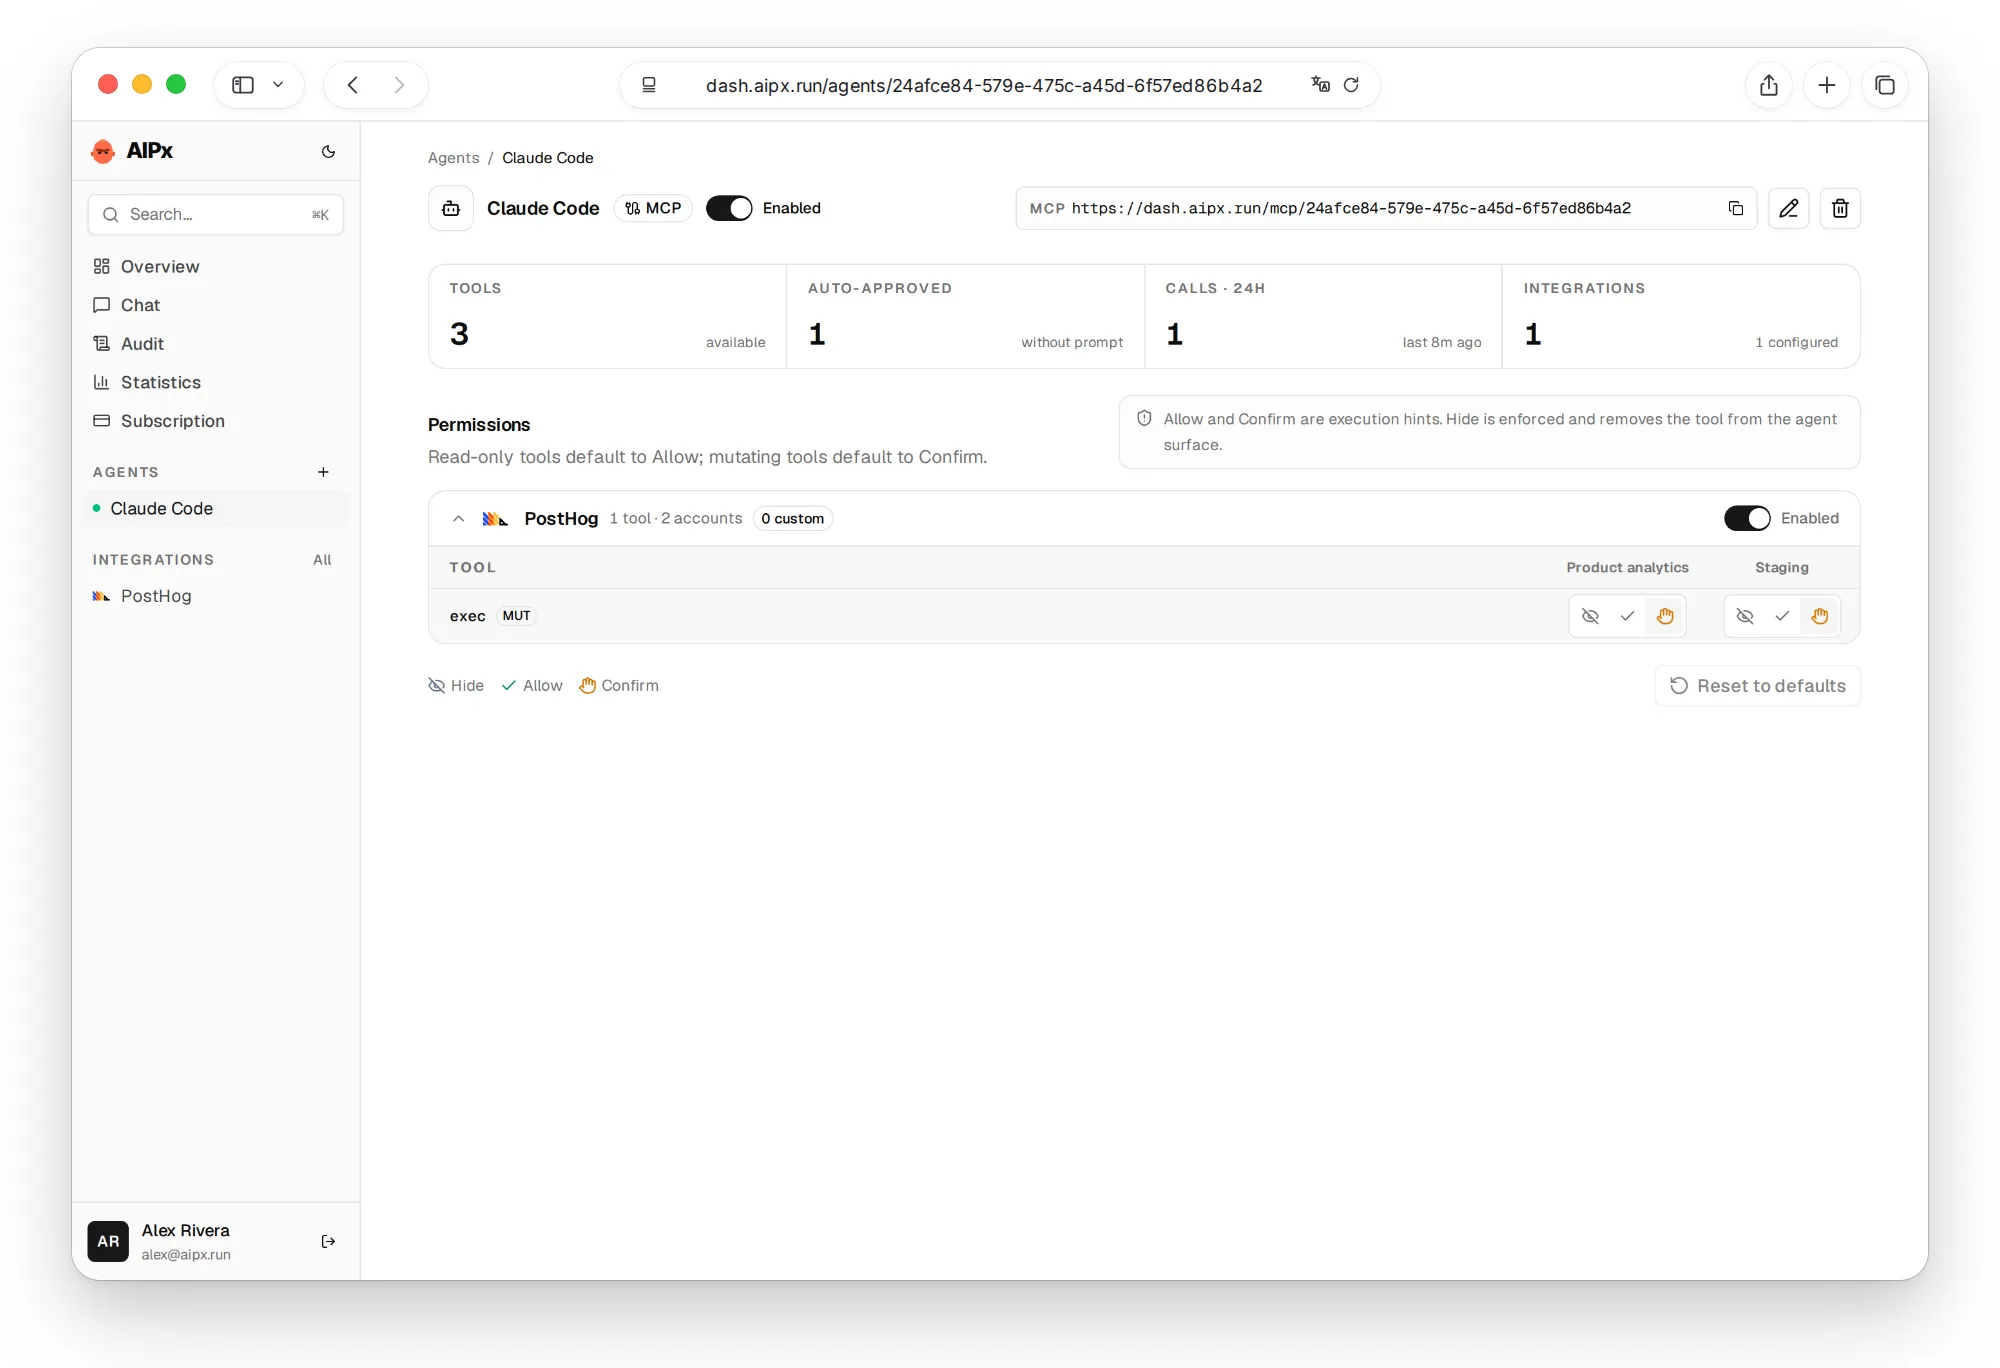
Task: Click the 0 custom badge
Action: 792,518
